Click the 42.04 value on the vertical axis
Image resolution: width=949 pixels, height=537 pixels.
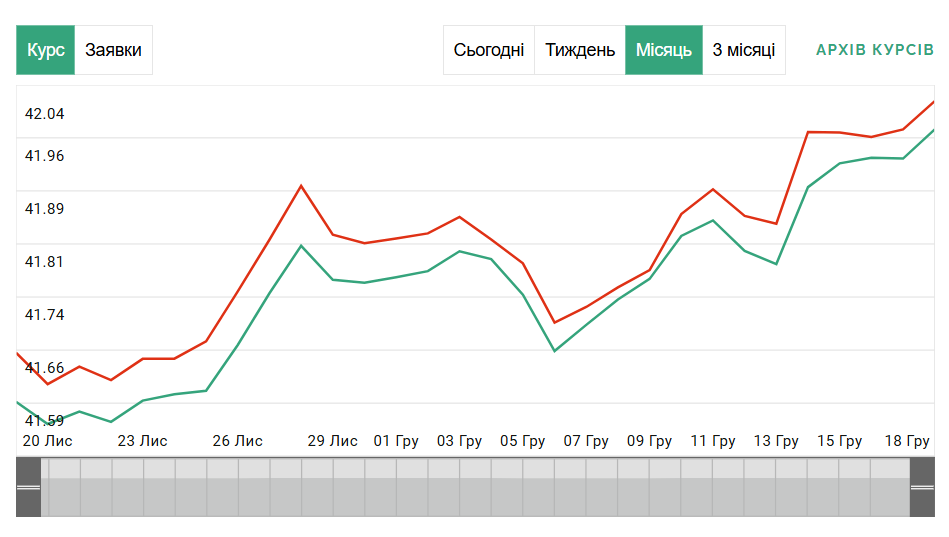pos(44,114)
